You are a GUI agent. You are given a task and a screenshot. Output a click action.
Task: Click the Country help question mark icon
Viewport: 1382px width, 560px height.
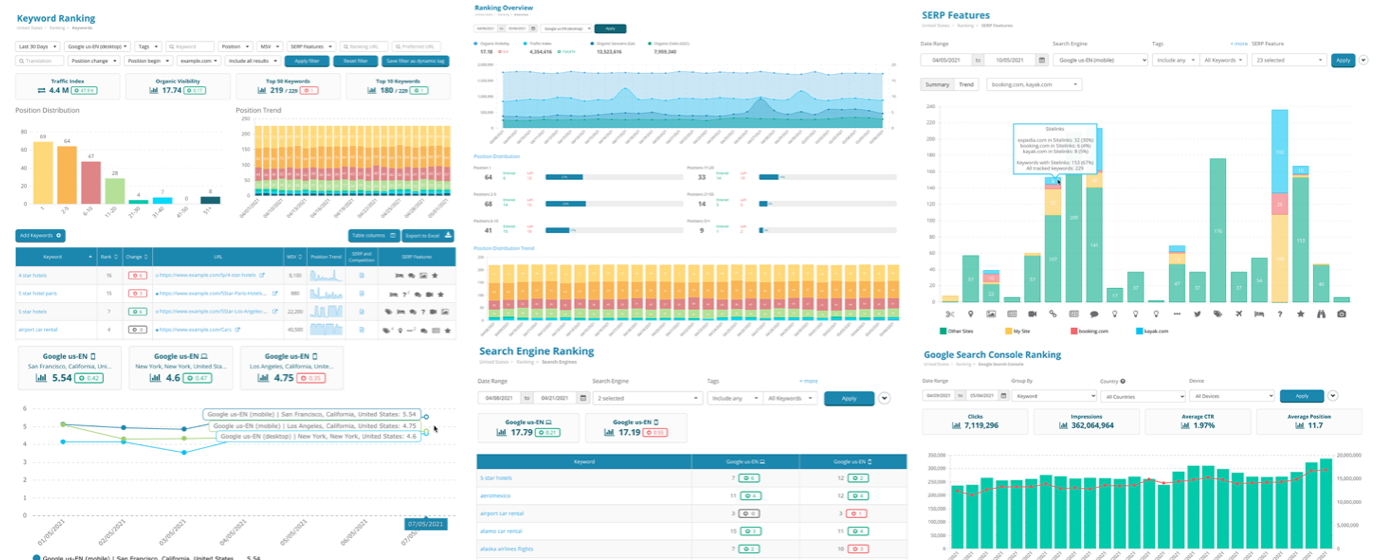pyautogui.click(x=1123, y=381)
